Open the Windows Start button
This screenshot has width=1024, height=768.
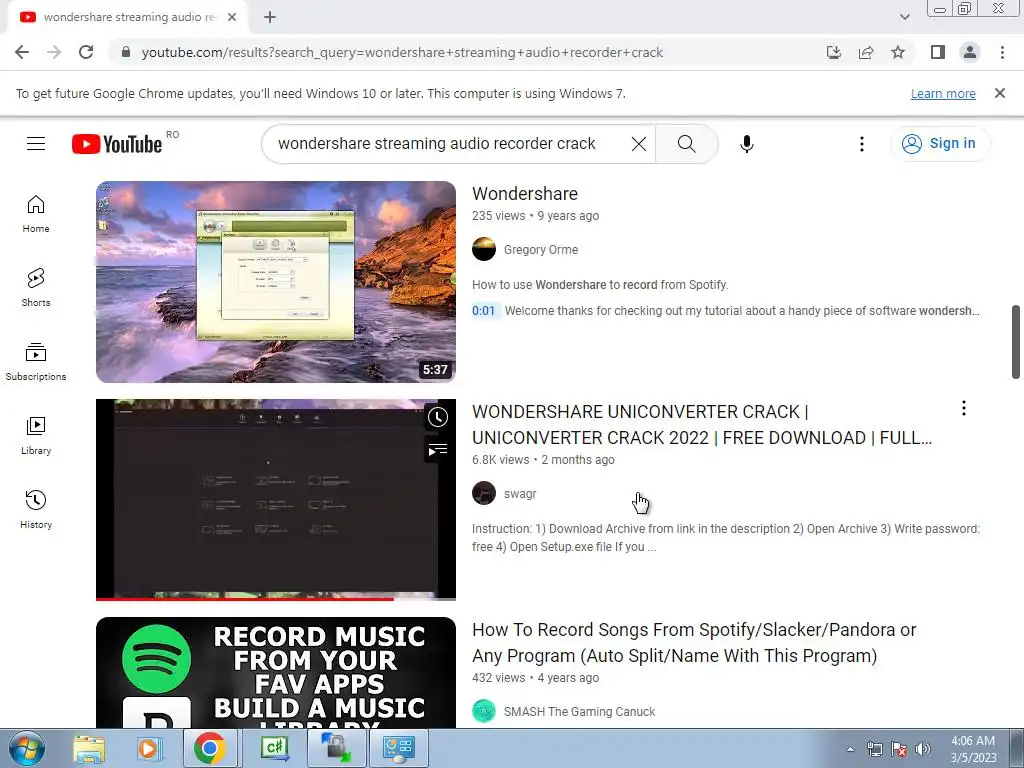pos(27,748)
